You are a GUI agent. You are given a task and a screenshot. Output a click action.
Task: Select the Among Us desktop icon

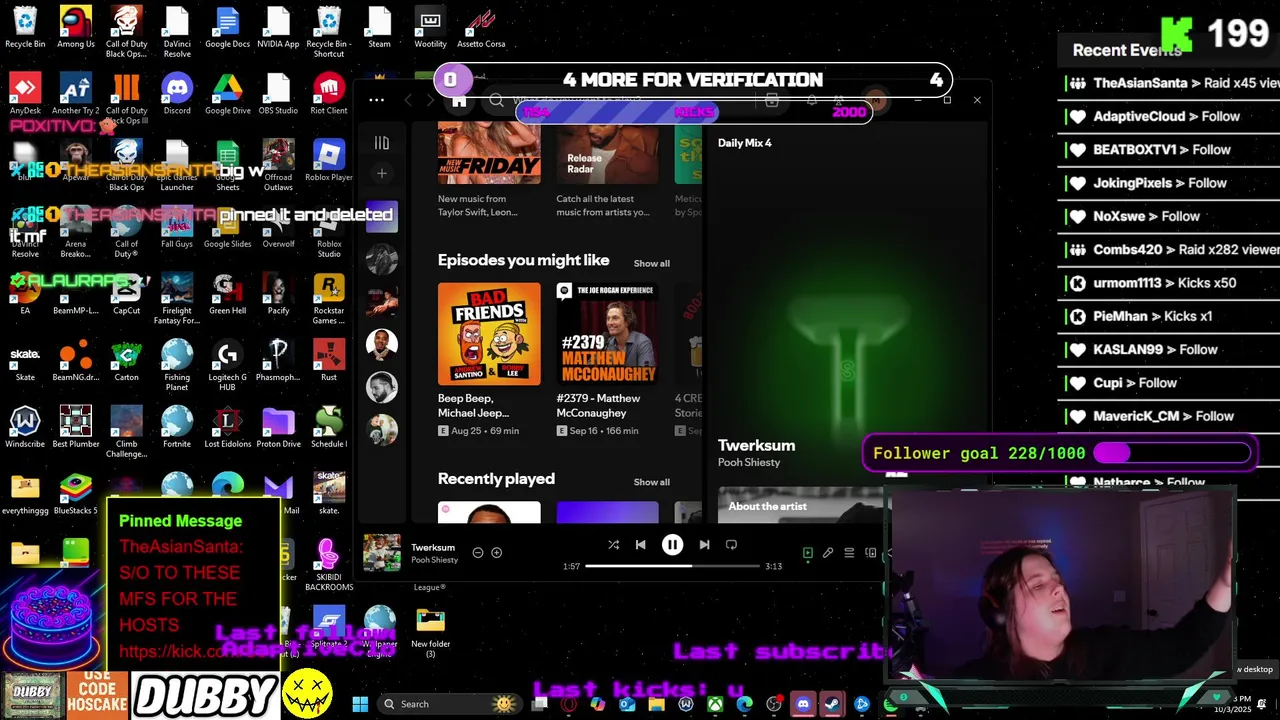click(x=75, y=27)
